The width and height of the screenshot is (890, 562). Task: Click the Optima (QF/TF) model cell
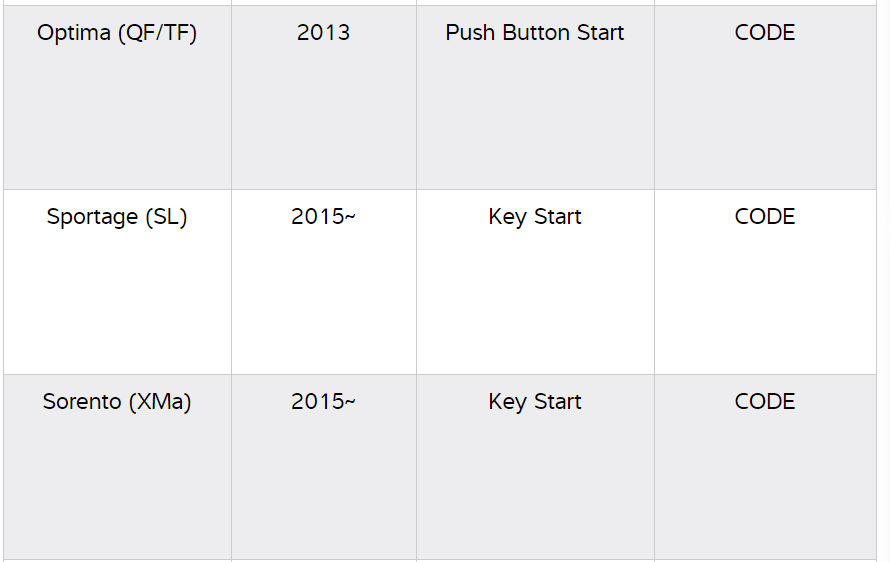coord(117,33)
